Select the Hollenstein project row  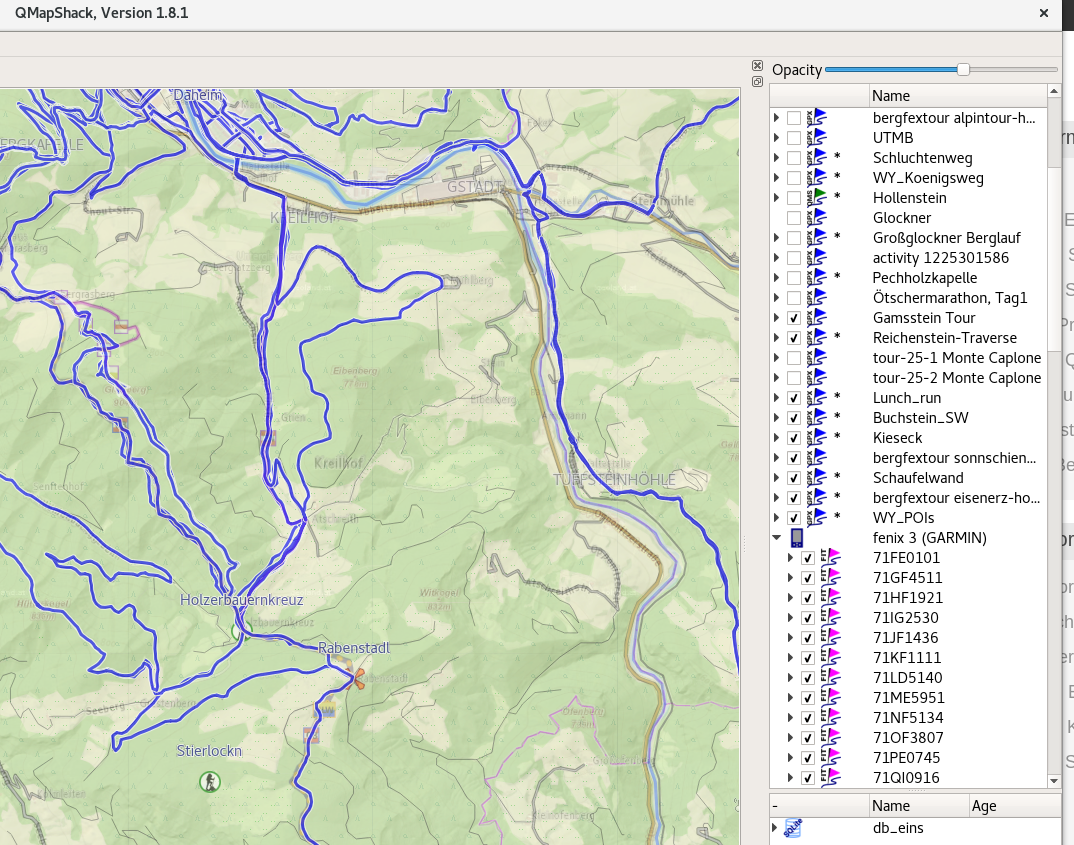pos(909,198)
